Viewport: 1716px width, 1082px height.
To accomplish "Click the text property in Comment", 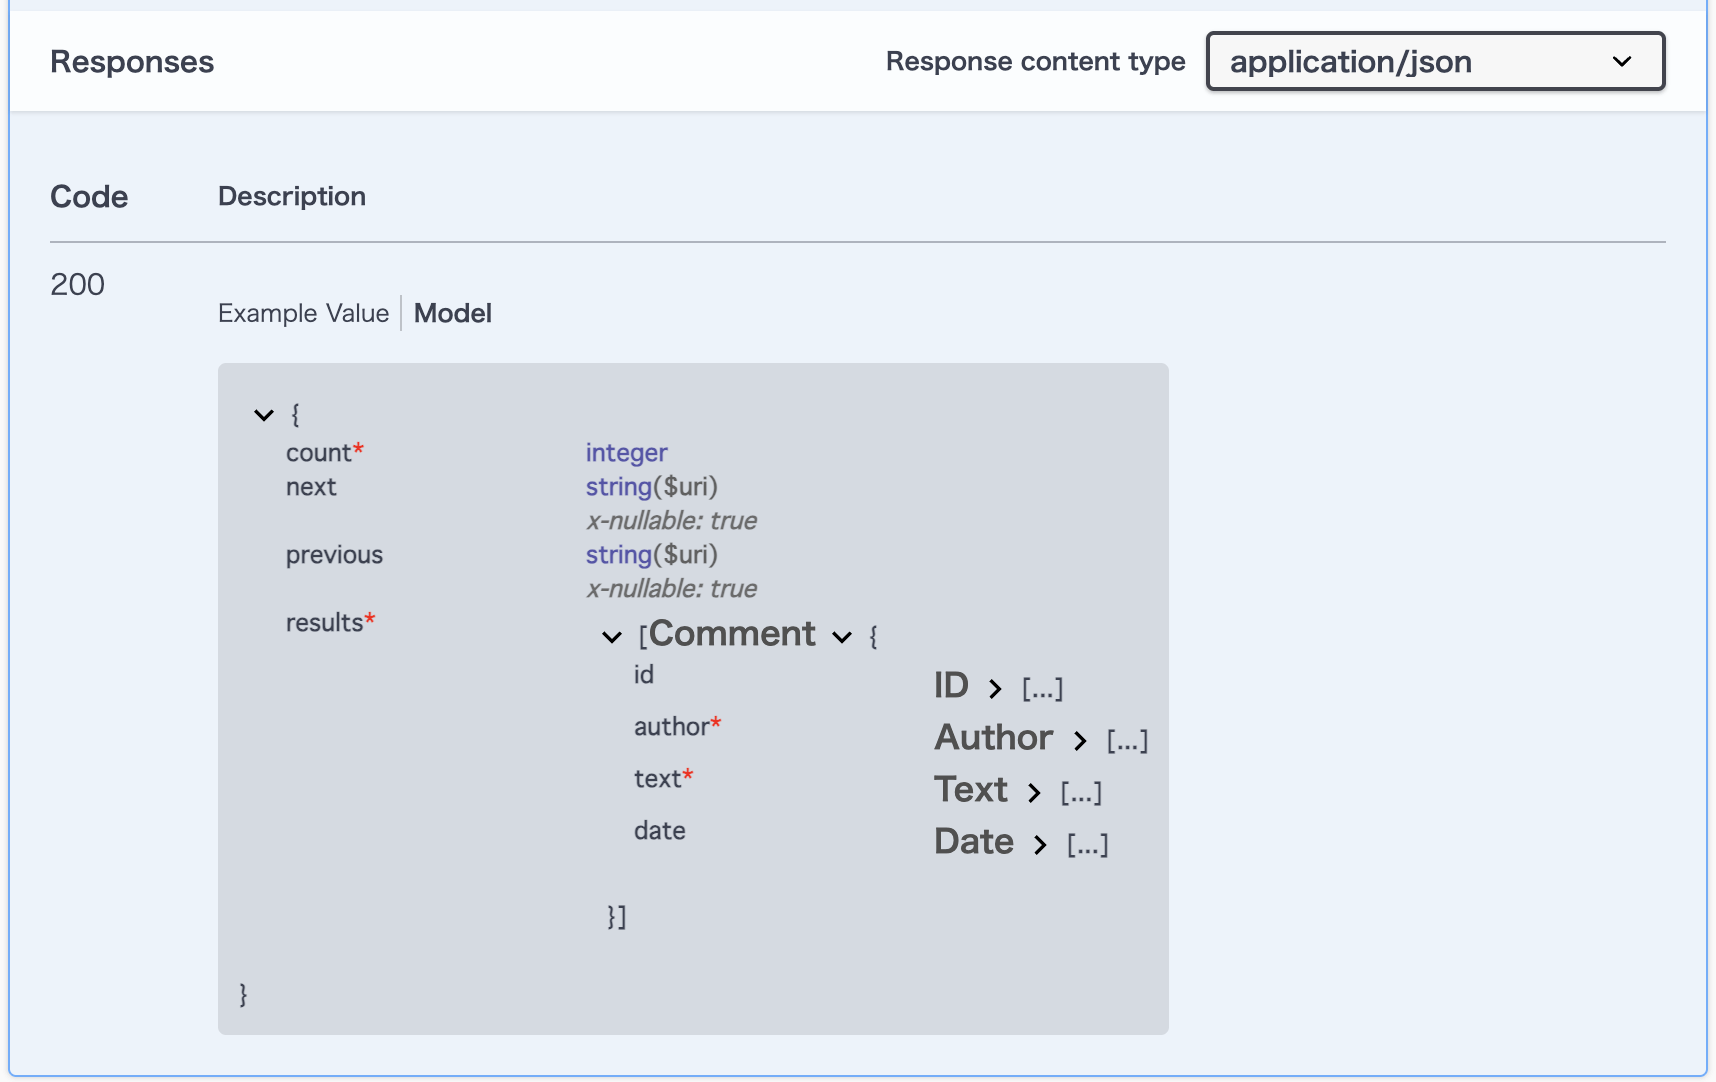I will 658,779.
